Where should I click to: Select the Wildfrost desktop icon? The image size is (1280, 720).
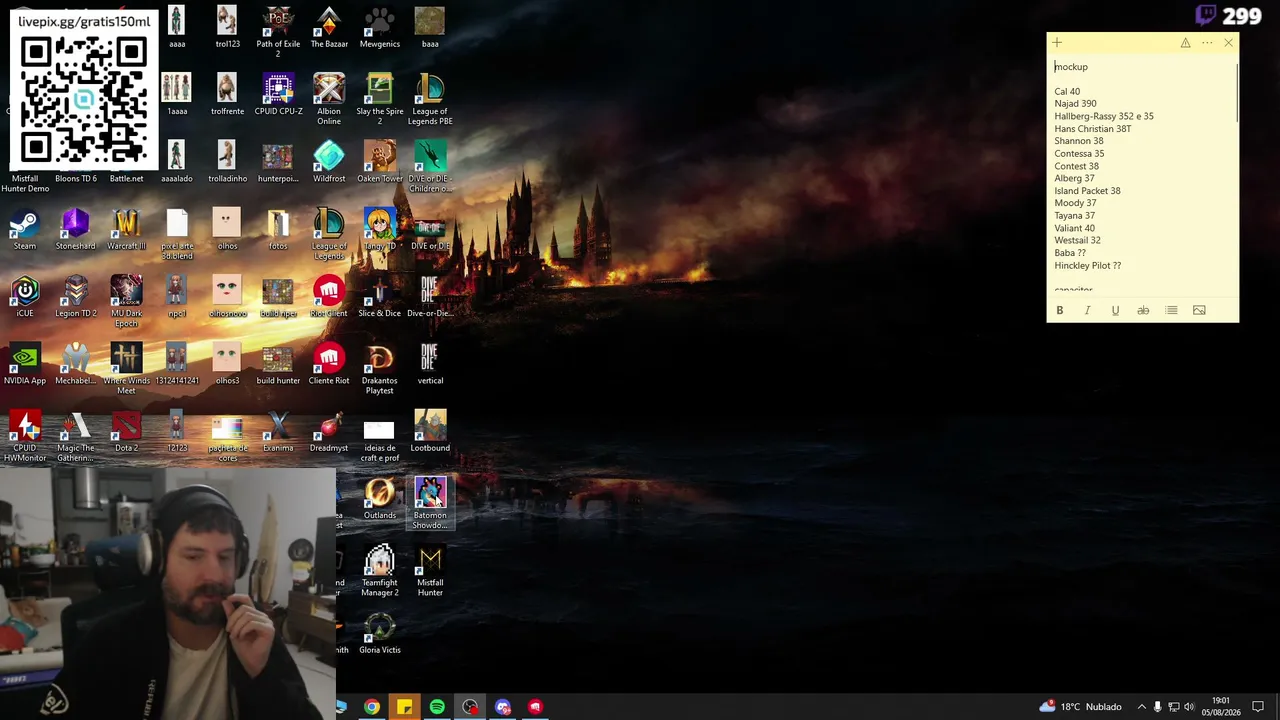click(x=329, y=162)
